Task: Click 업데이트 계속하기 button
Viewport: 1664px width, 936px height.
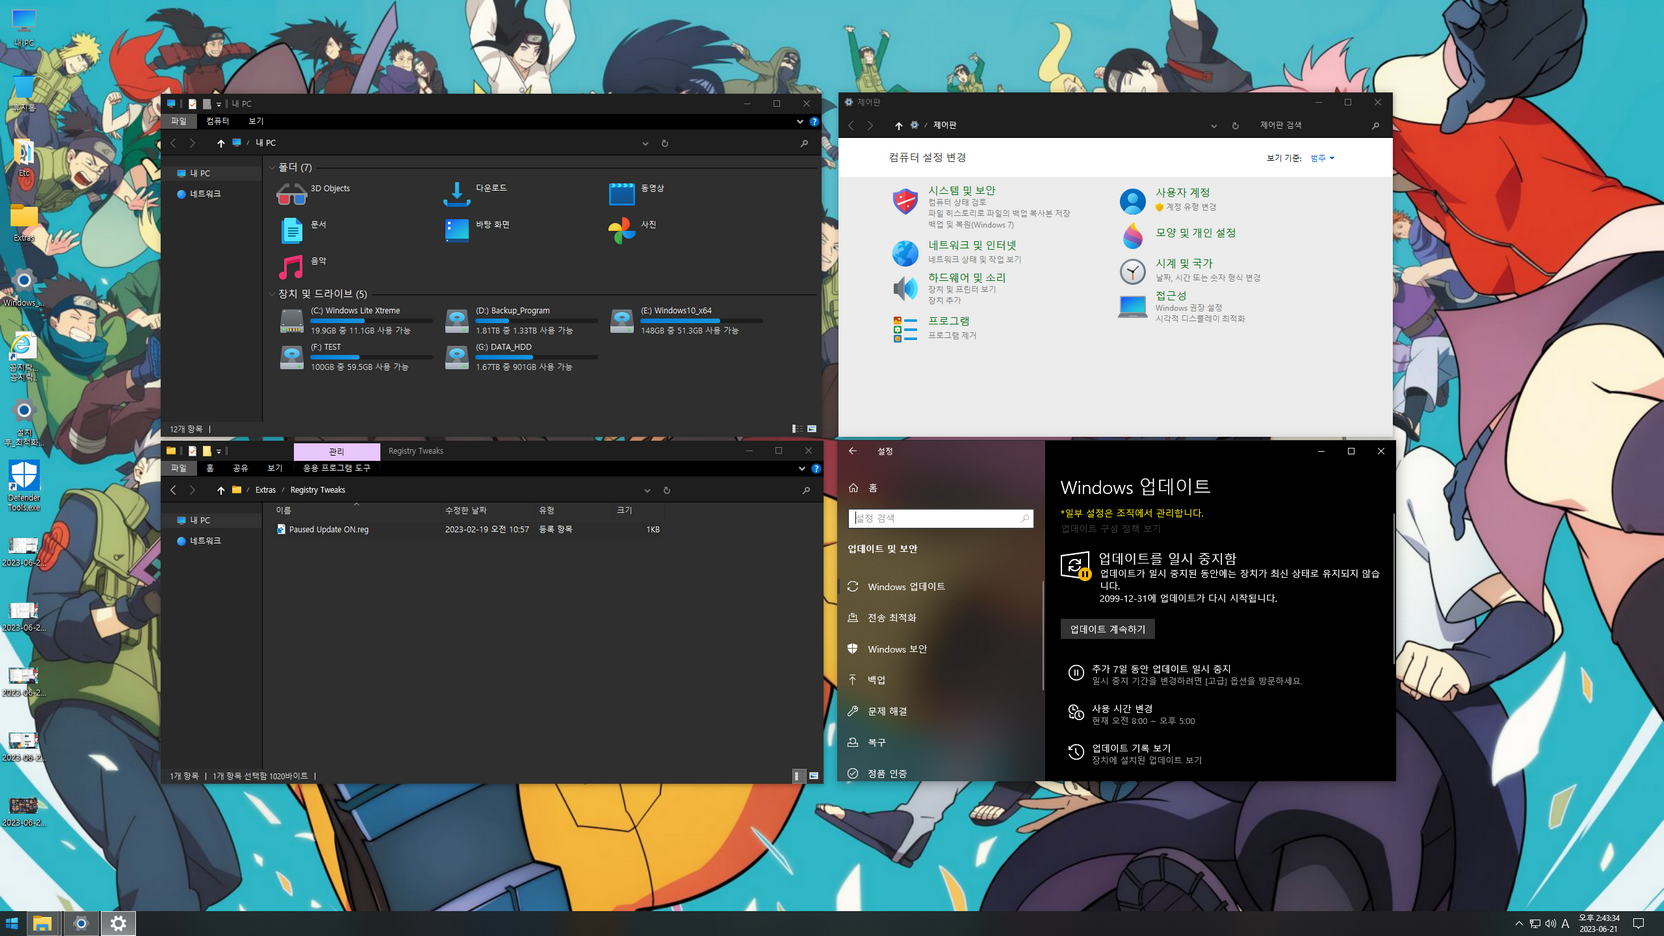Action: pyautogui.click(x=1107, y=629)
